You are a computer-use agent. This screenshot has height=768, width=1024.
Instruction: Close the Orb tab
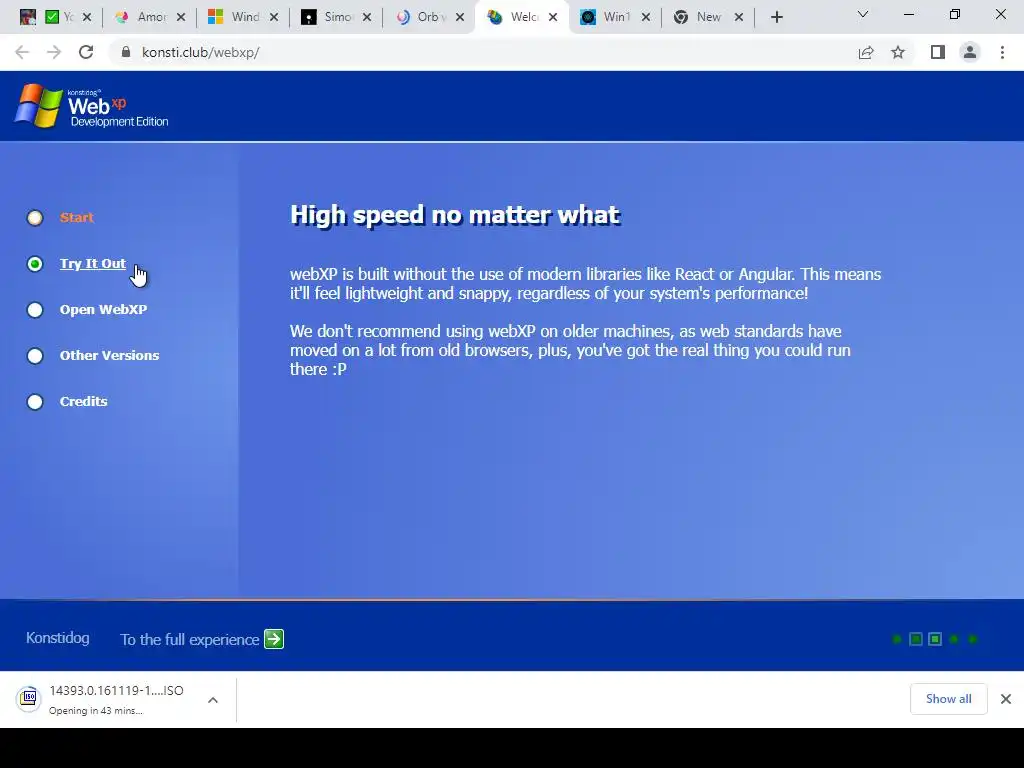[x=460, y=17]
